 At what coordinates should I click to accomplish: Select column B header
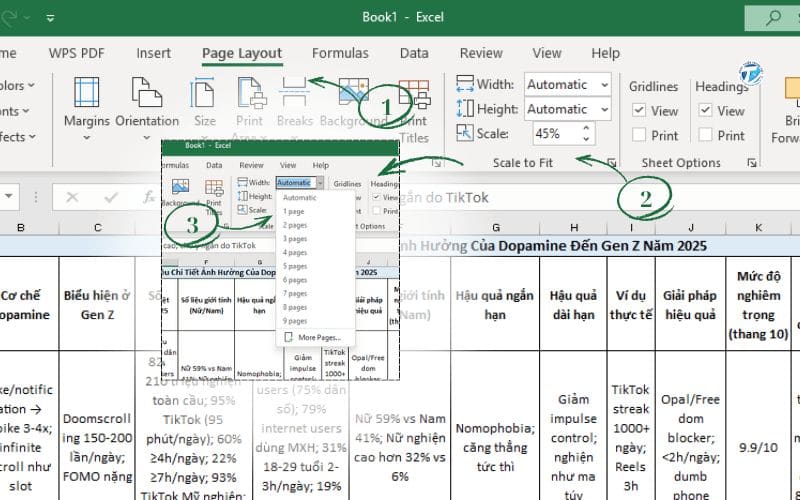pyautogui.click(x=21, y=228)
